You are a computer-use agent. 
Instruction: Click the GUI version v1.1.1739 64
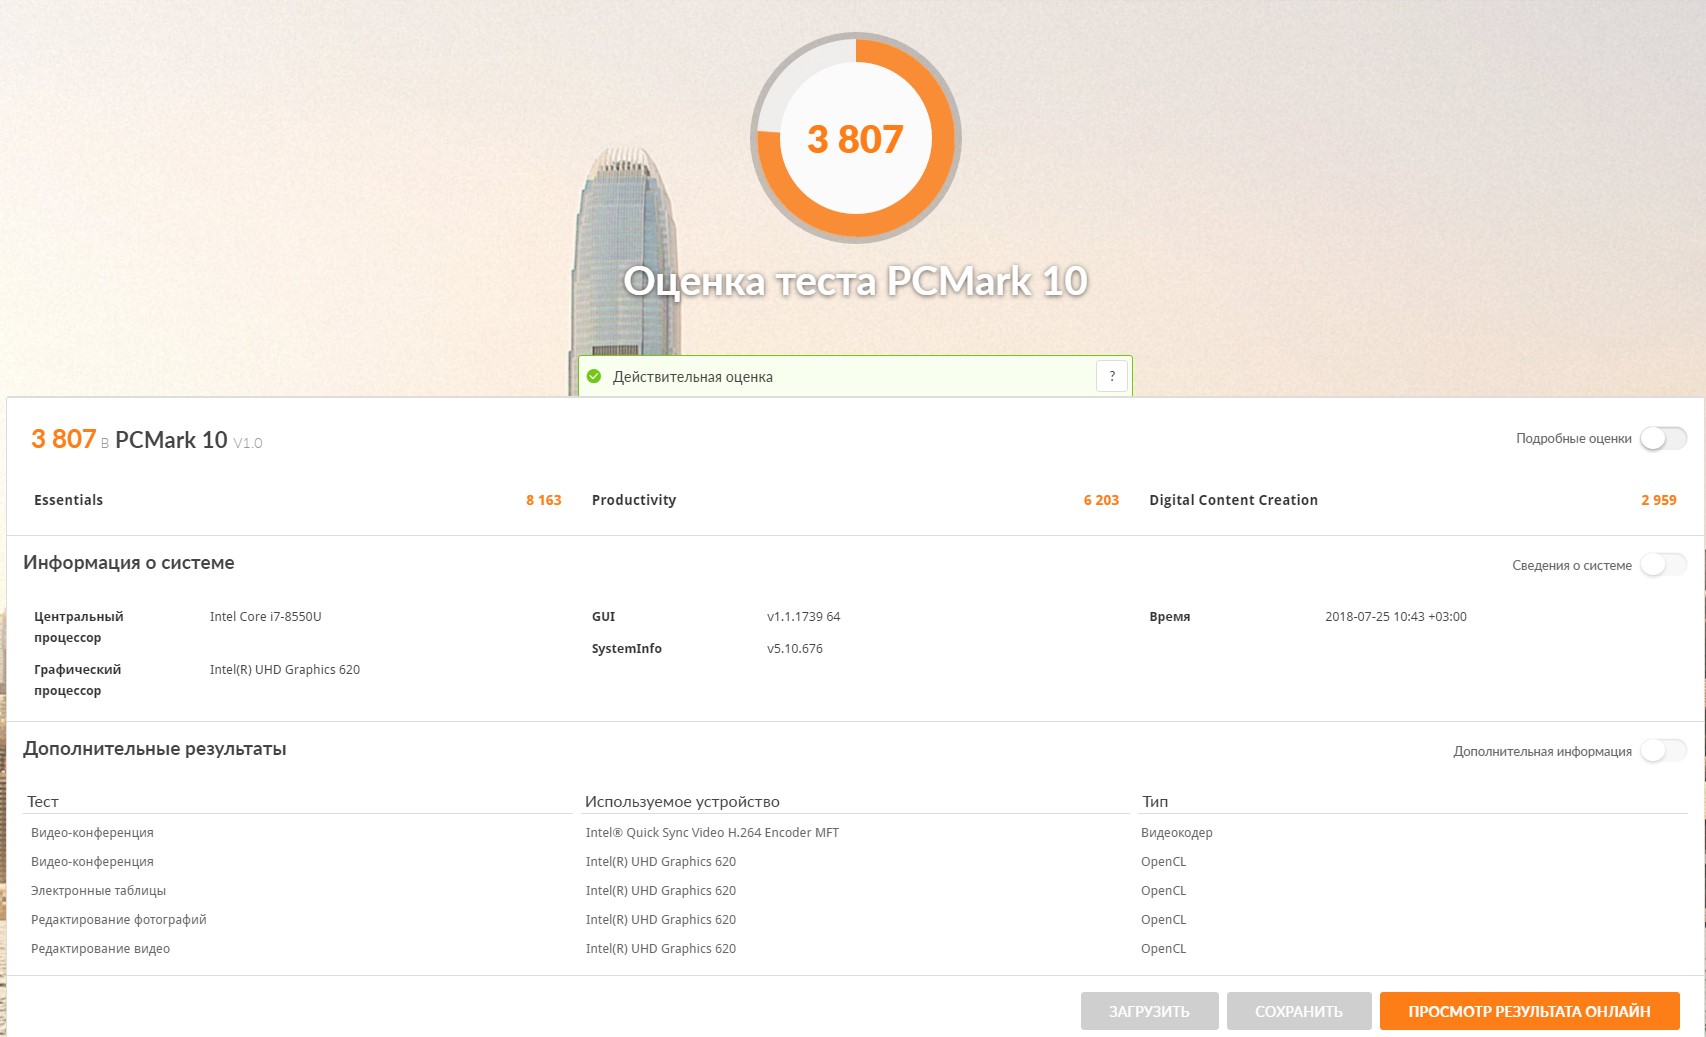click(803, 617)
